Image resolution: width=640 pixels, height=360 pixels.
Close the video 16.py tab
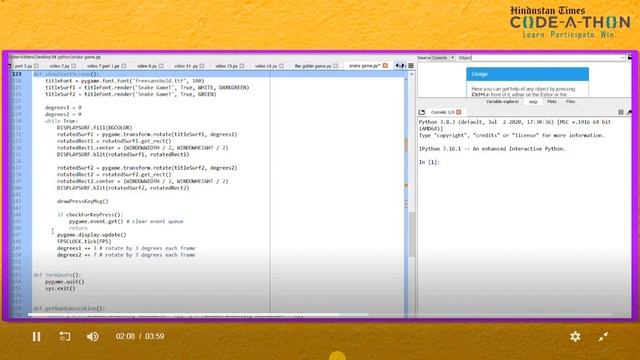pyautogui.click(x=281, y=66)
